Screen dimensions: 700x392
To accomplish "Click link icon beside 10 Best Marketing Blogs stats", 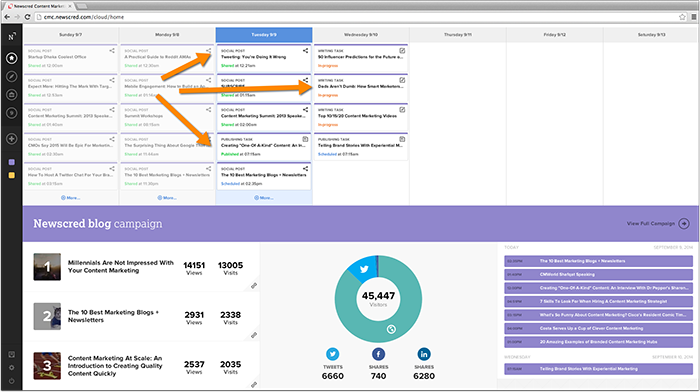I will coord(254,335).
